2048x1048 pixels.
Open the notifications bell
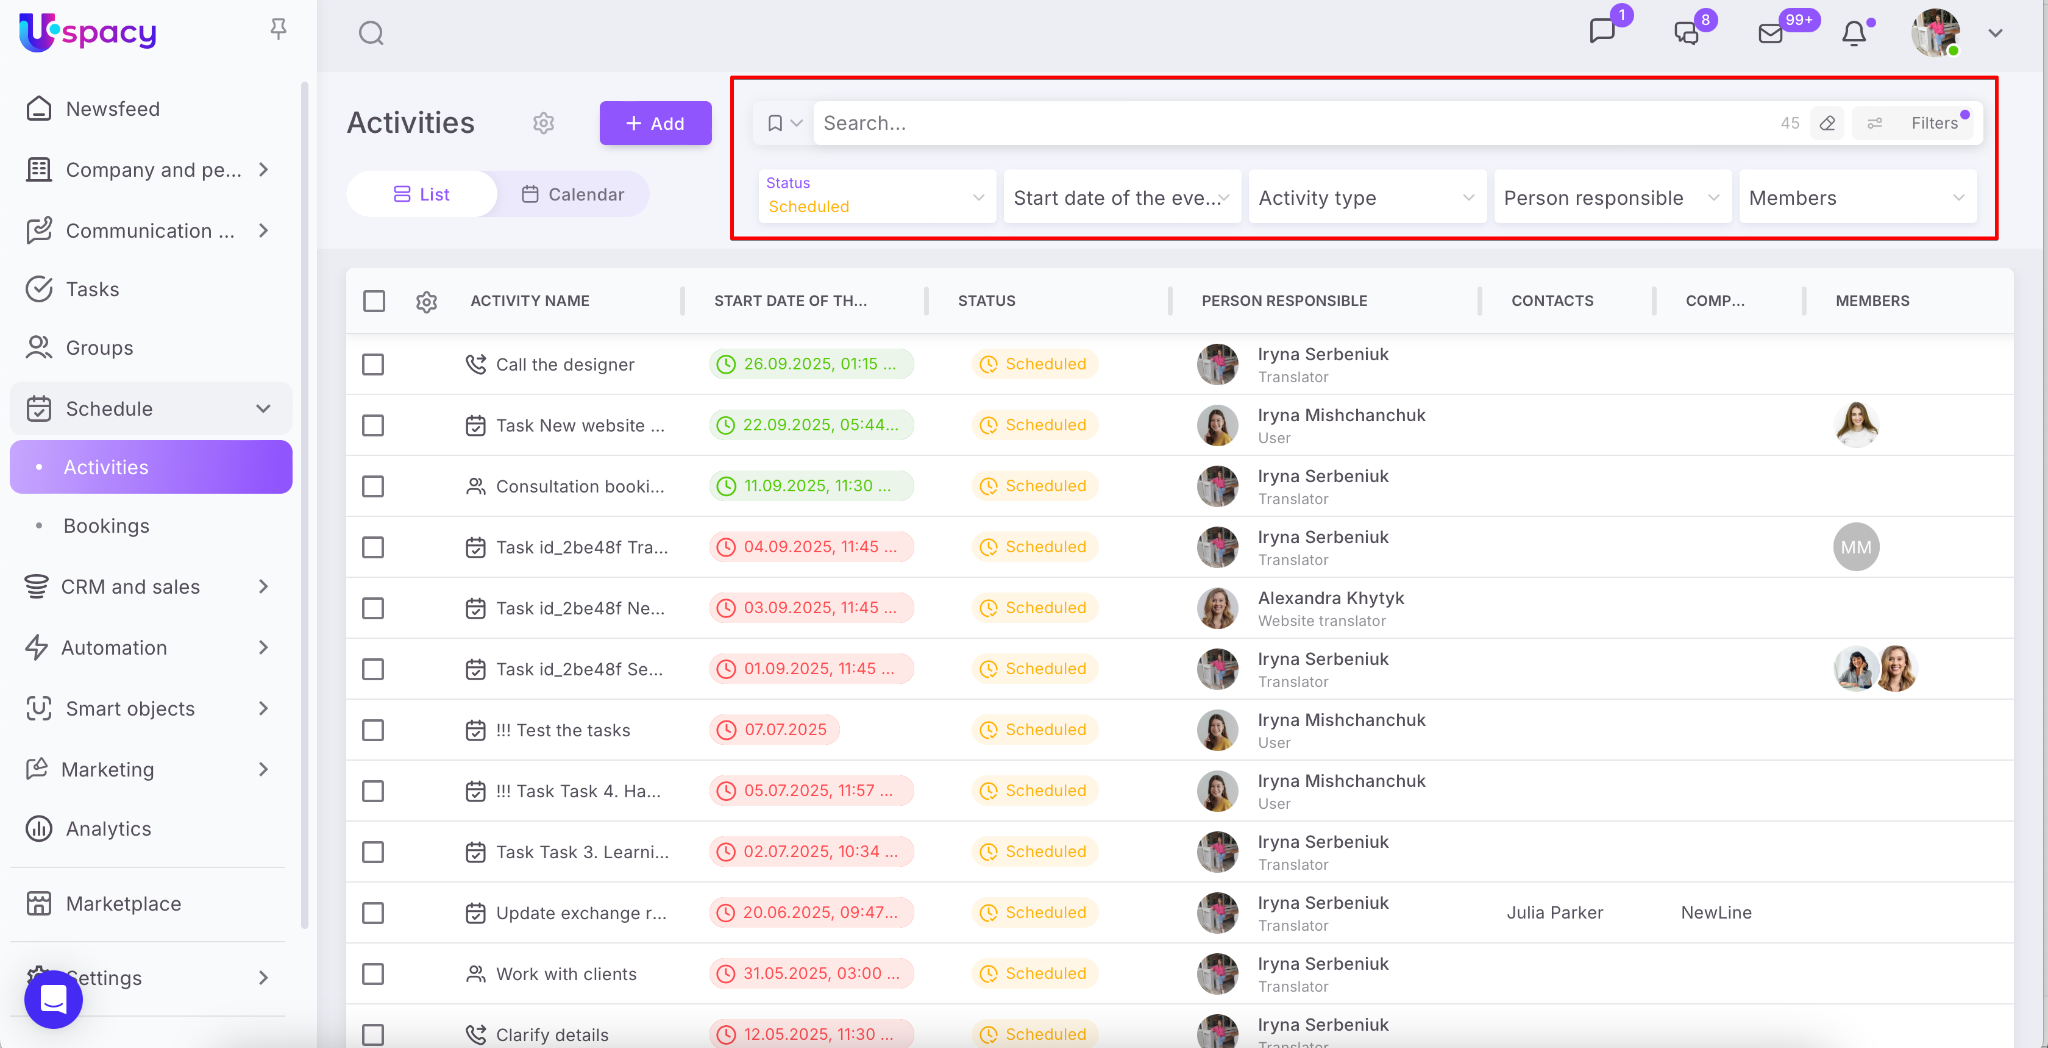click(x=1854, y=34)
